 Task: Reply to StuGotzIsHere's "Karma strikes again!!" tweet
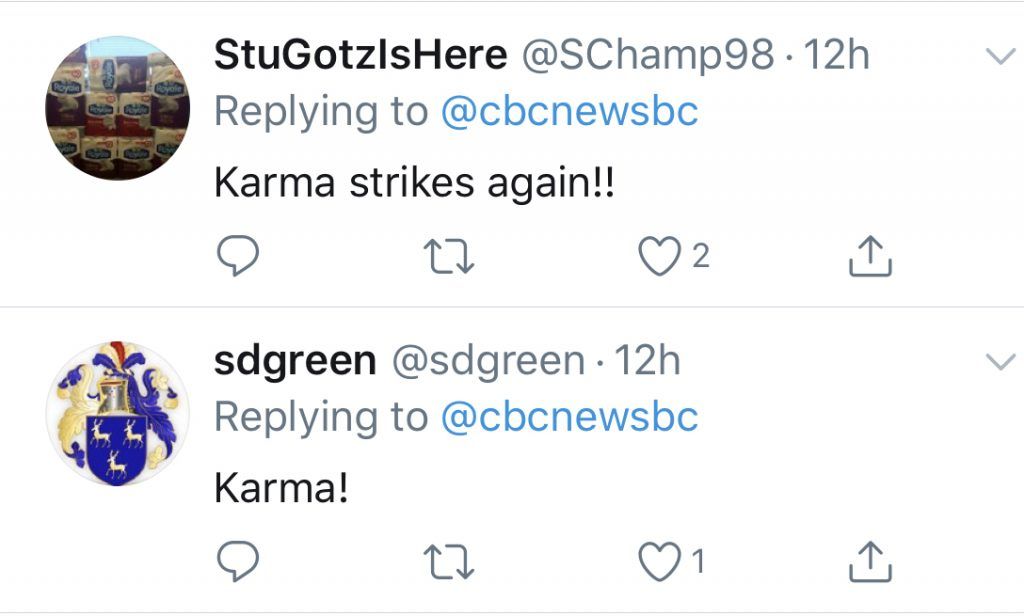tap(238, 257)
